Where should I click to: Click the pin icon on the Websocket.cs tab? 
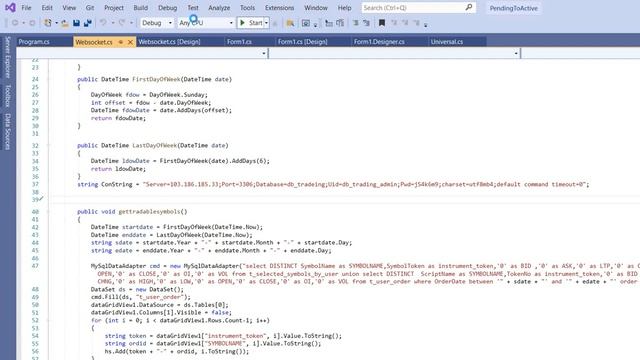pos(121,42)
